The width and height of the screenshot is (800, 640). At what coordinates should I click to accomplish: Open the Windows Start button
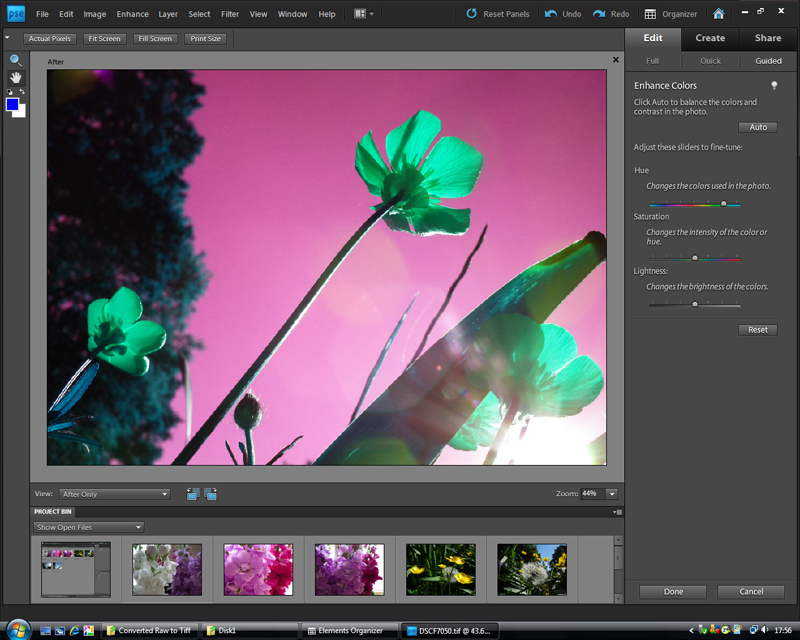coord(18,630)
